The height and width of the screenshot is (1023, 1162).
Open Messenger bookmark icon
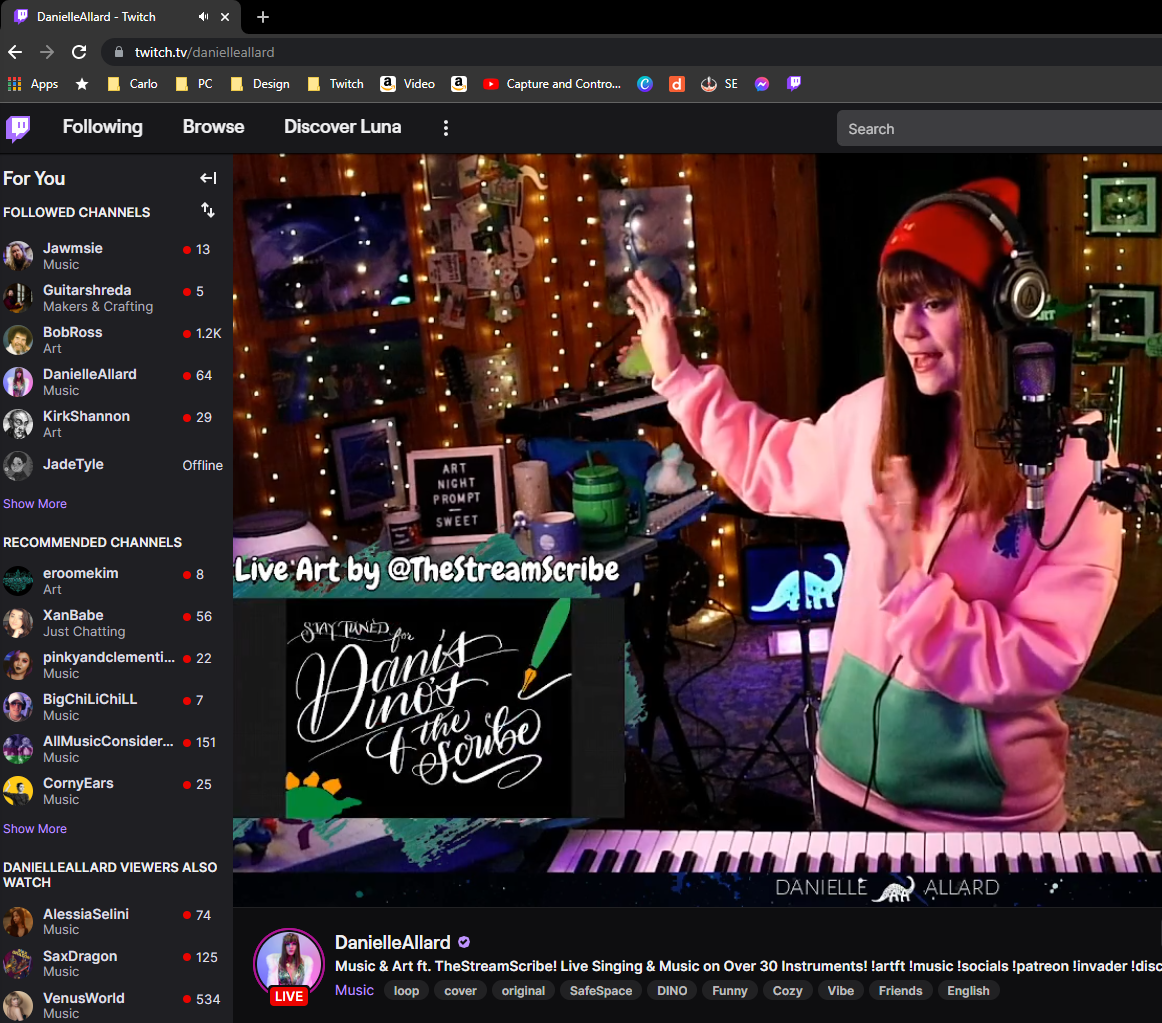coord(762,84)
